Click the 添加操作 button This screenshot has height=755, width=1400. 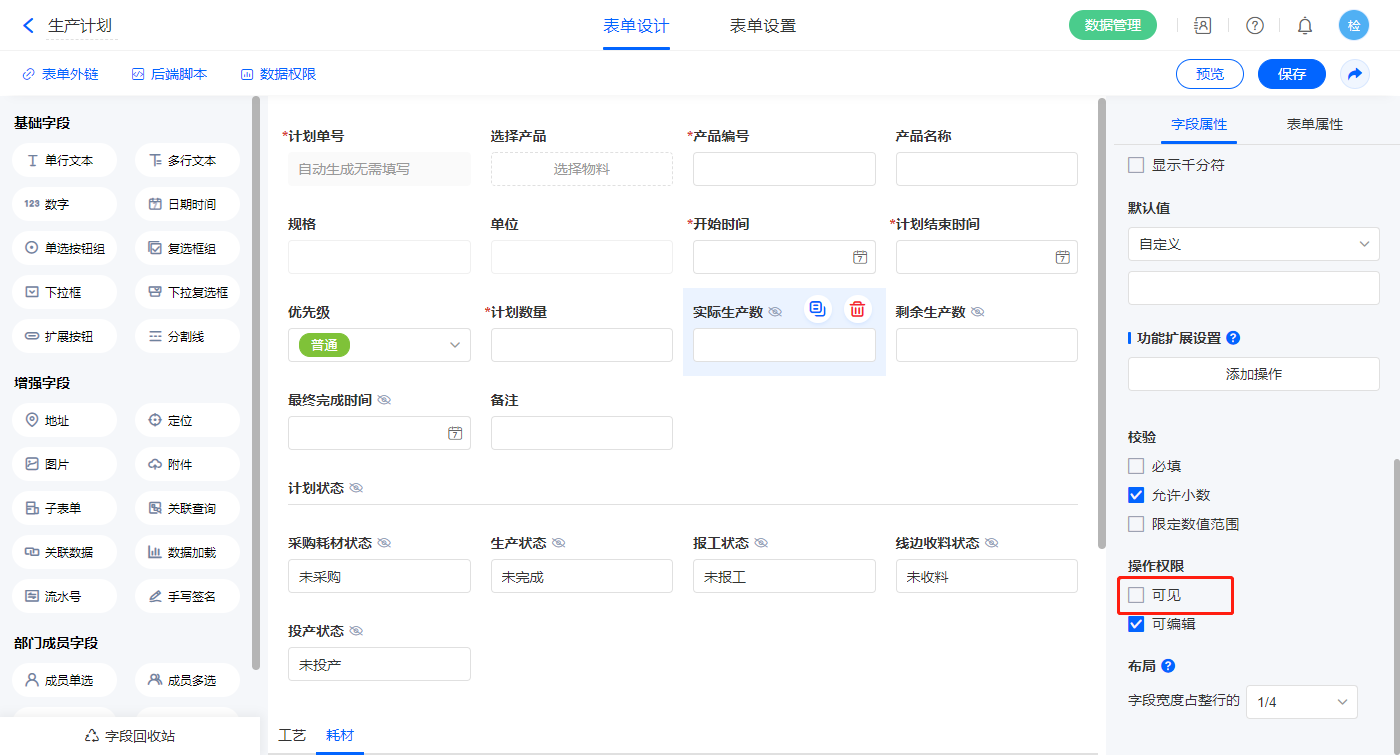pos(1253,374)
